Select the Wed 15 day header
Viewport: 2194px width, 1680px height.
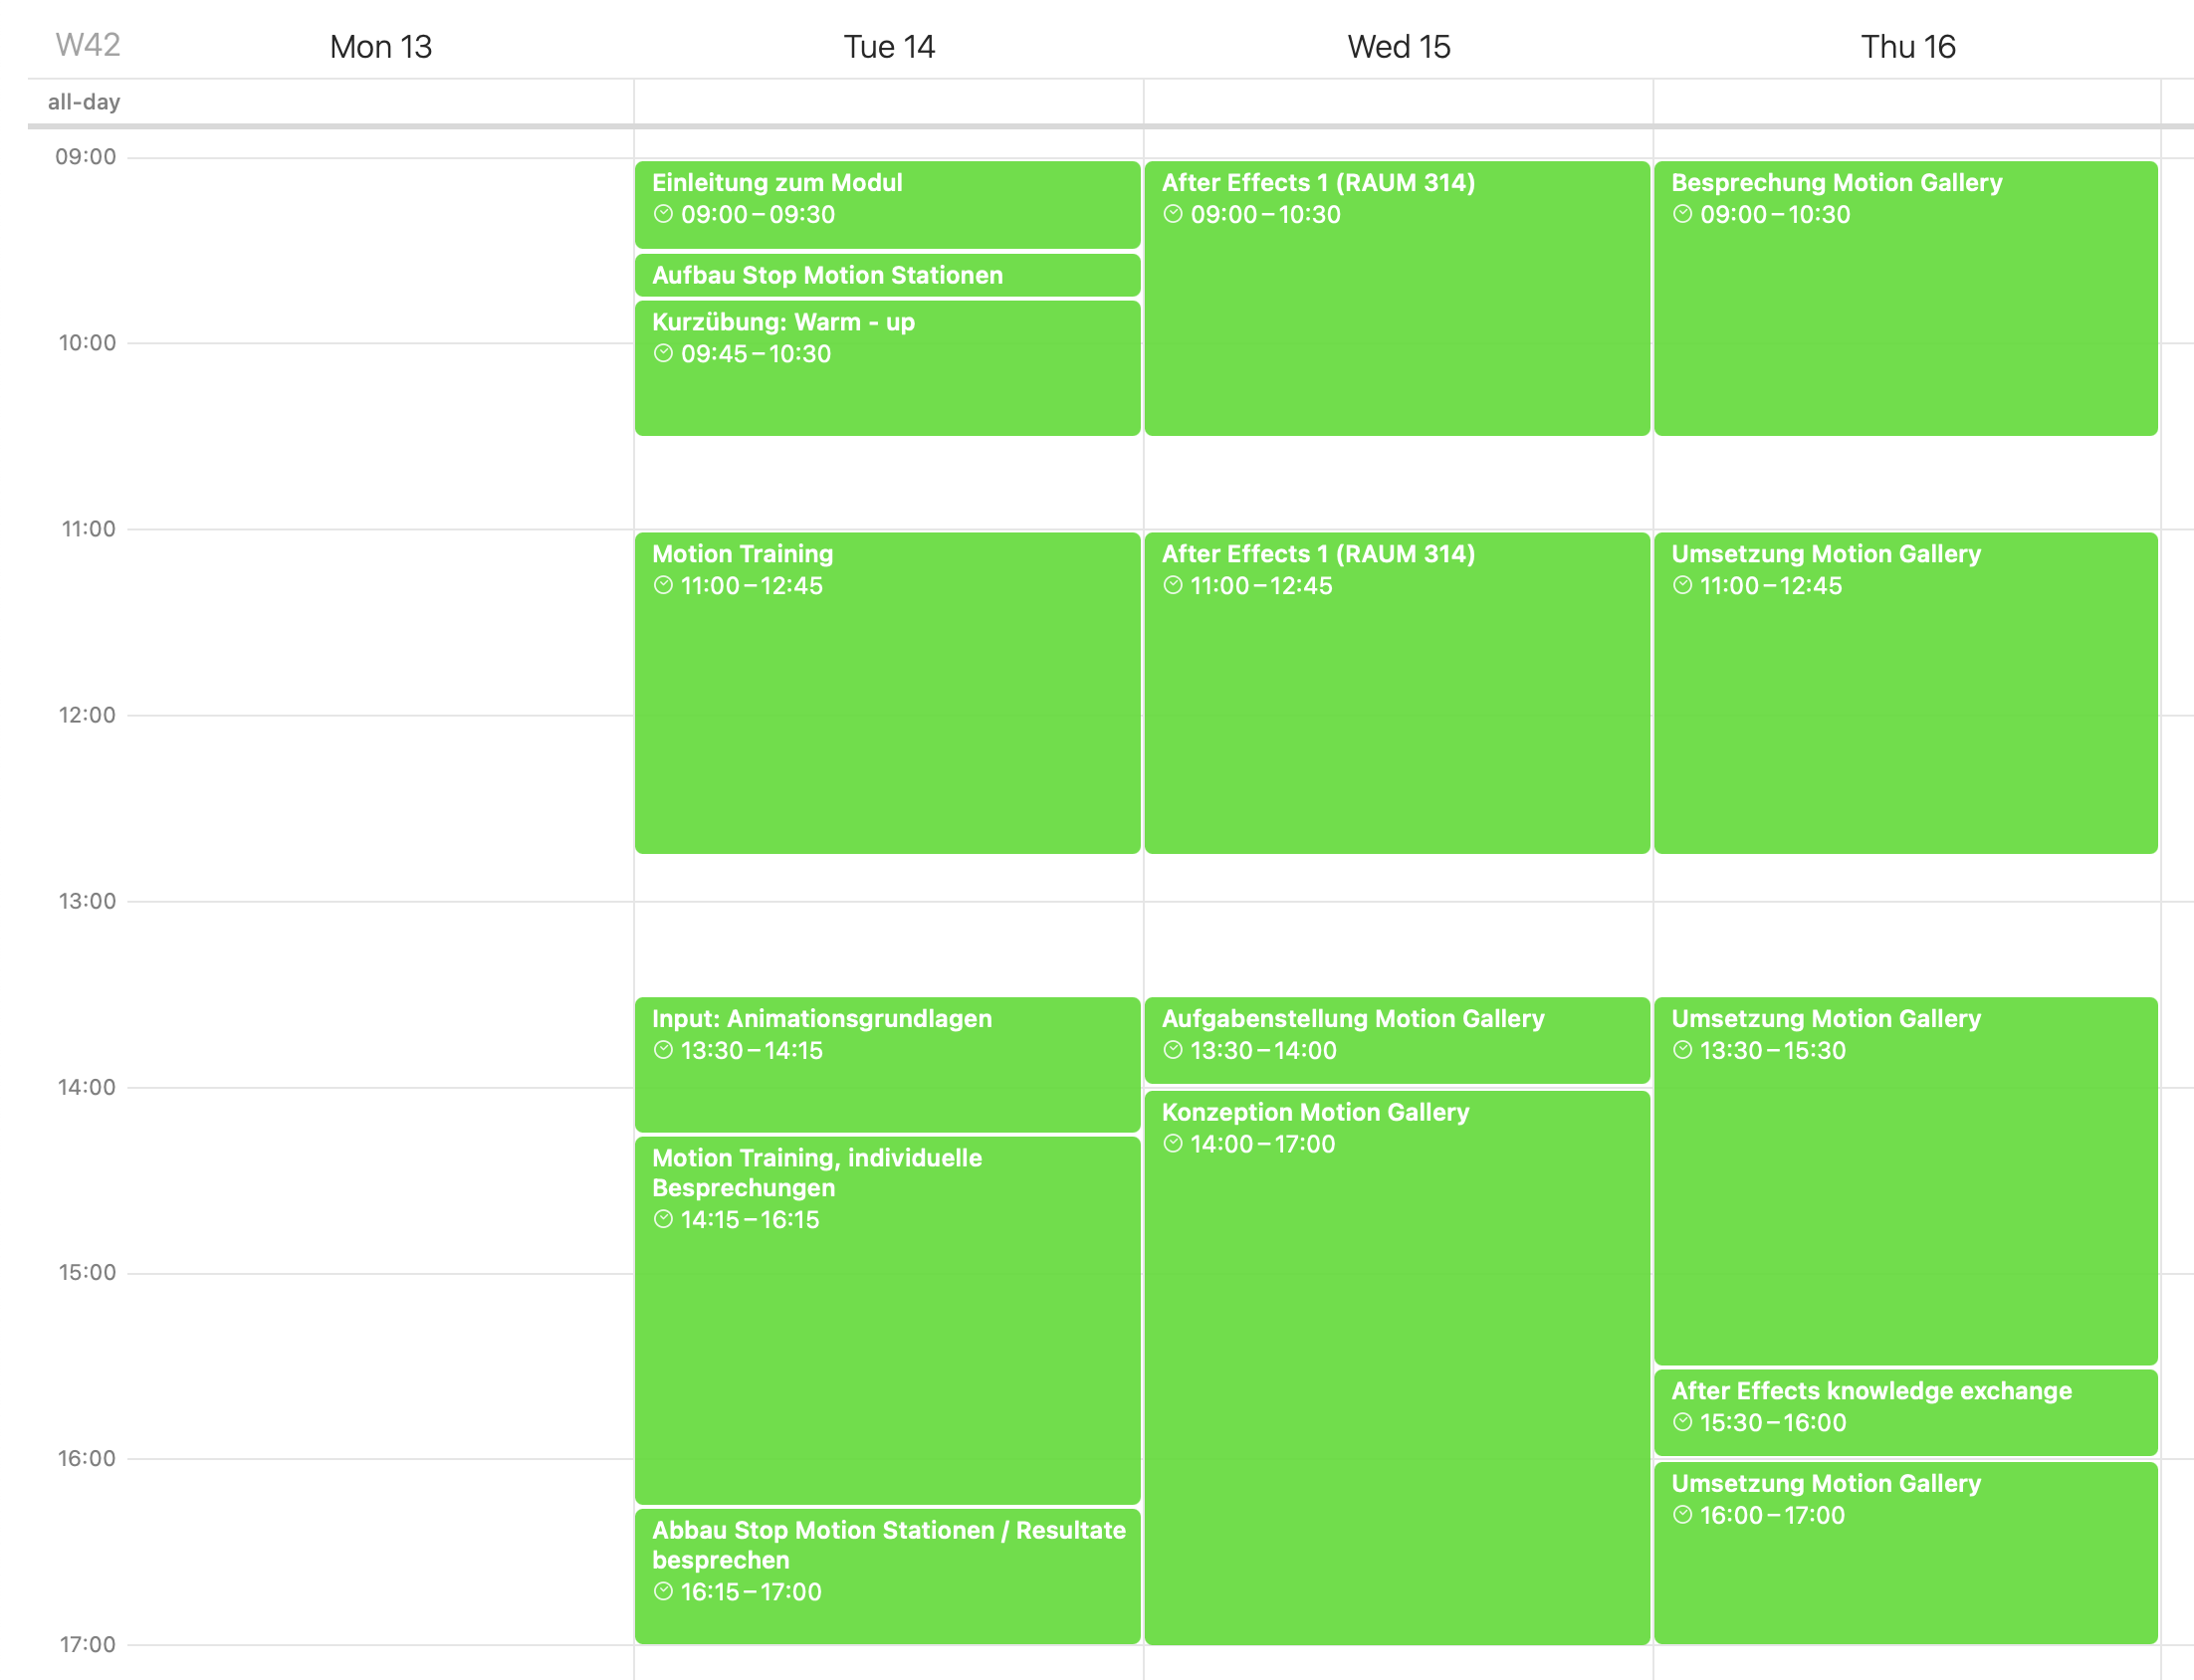pyautogui.click(x=1398, y=47)
